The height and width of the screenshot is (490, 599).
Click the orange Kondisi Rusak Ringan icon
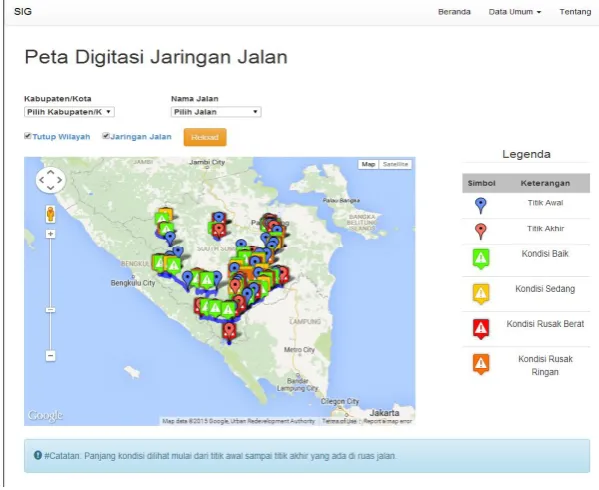[x=481, y=364]
